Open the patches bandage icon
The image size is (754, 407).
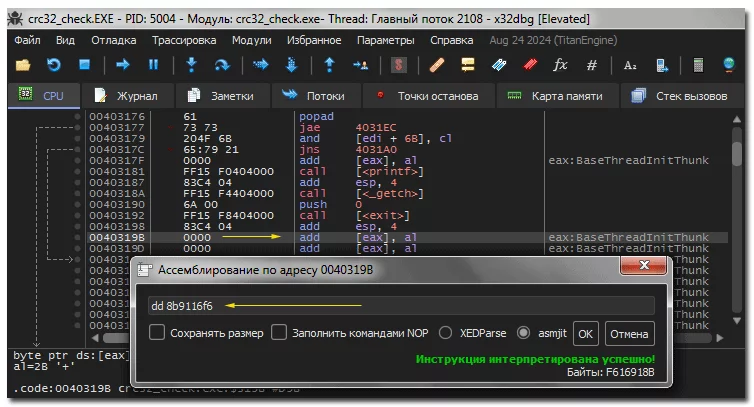437,65
